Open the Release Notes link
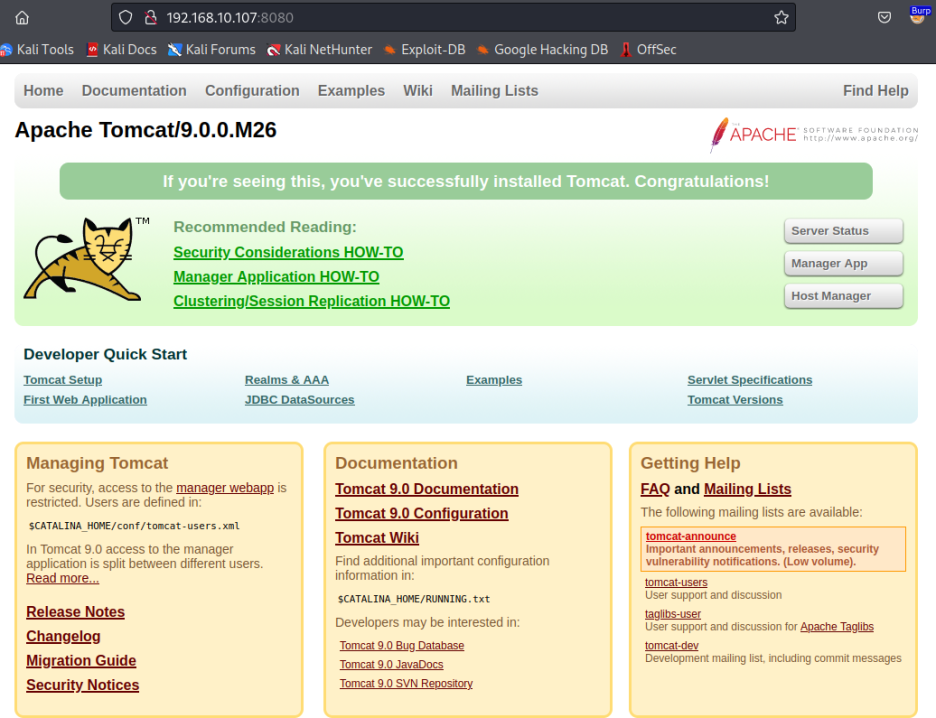This screenshot has height=718, width=936. click(75, 612)
